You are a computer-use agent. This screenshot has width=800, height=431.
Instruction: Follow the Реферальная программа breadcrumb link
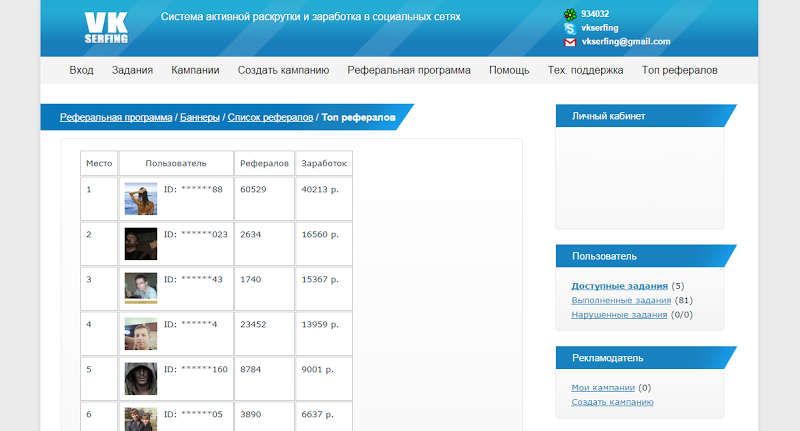pos(116,117)
